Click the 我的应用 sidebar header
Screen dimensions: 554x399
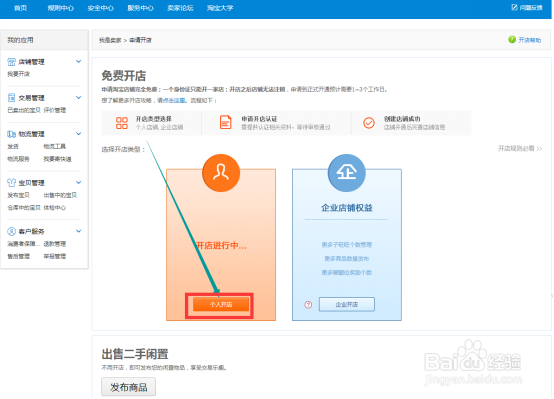[x=20, y=40]
